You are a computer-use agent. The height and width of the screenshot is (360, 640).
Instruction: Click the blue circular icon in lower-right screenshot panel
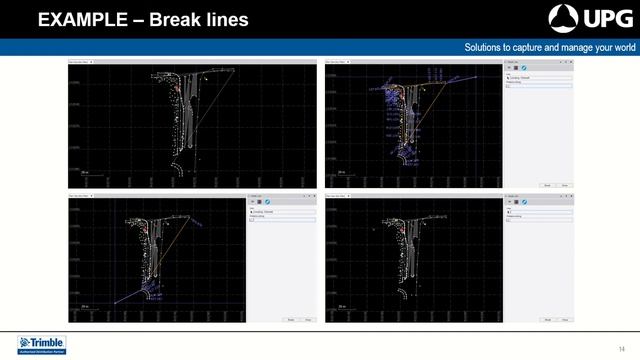coord(524,202)
